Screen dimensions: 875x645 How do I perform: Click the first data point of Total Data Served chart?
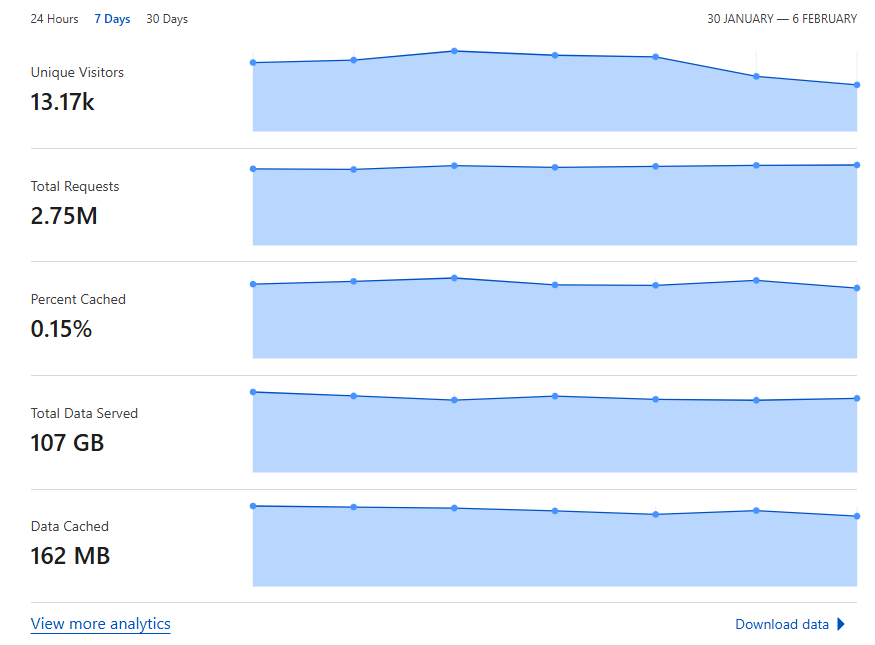point(253,392)
